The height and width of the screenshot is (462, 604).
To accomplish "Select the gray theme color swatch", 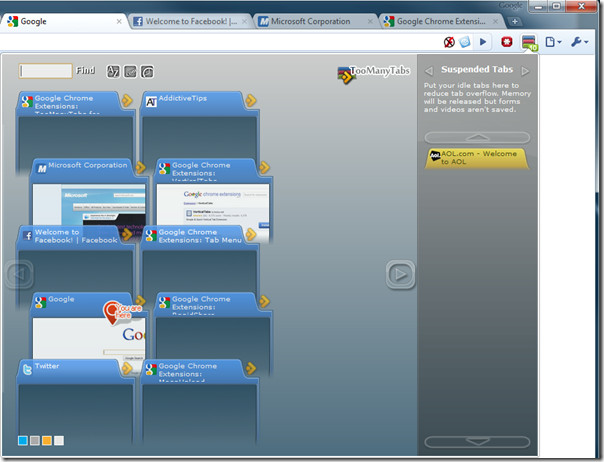I will (35, 440).
